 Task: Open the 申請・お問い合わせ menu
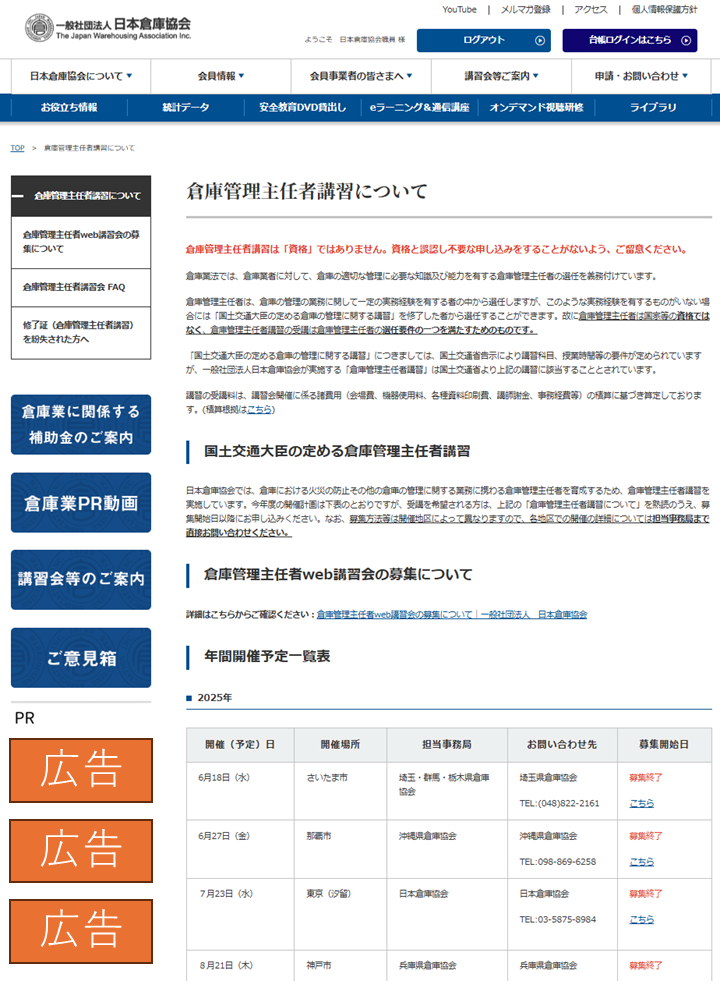click(643, 76)
